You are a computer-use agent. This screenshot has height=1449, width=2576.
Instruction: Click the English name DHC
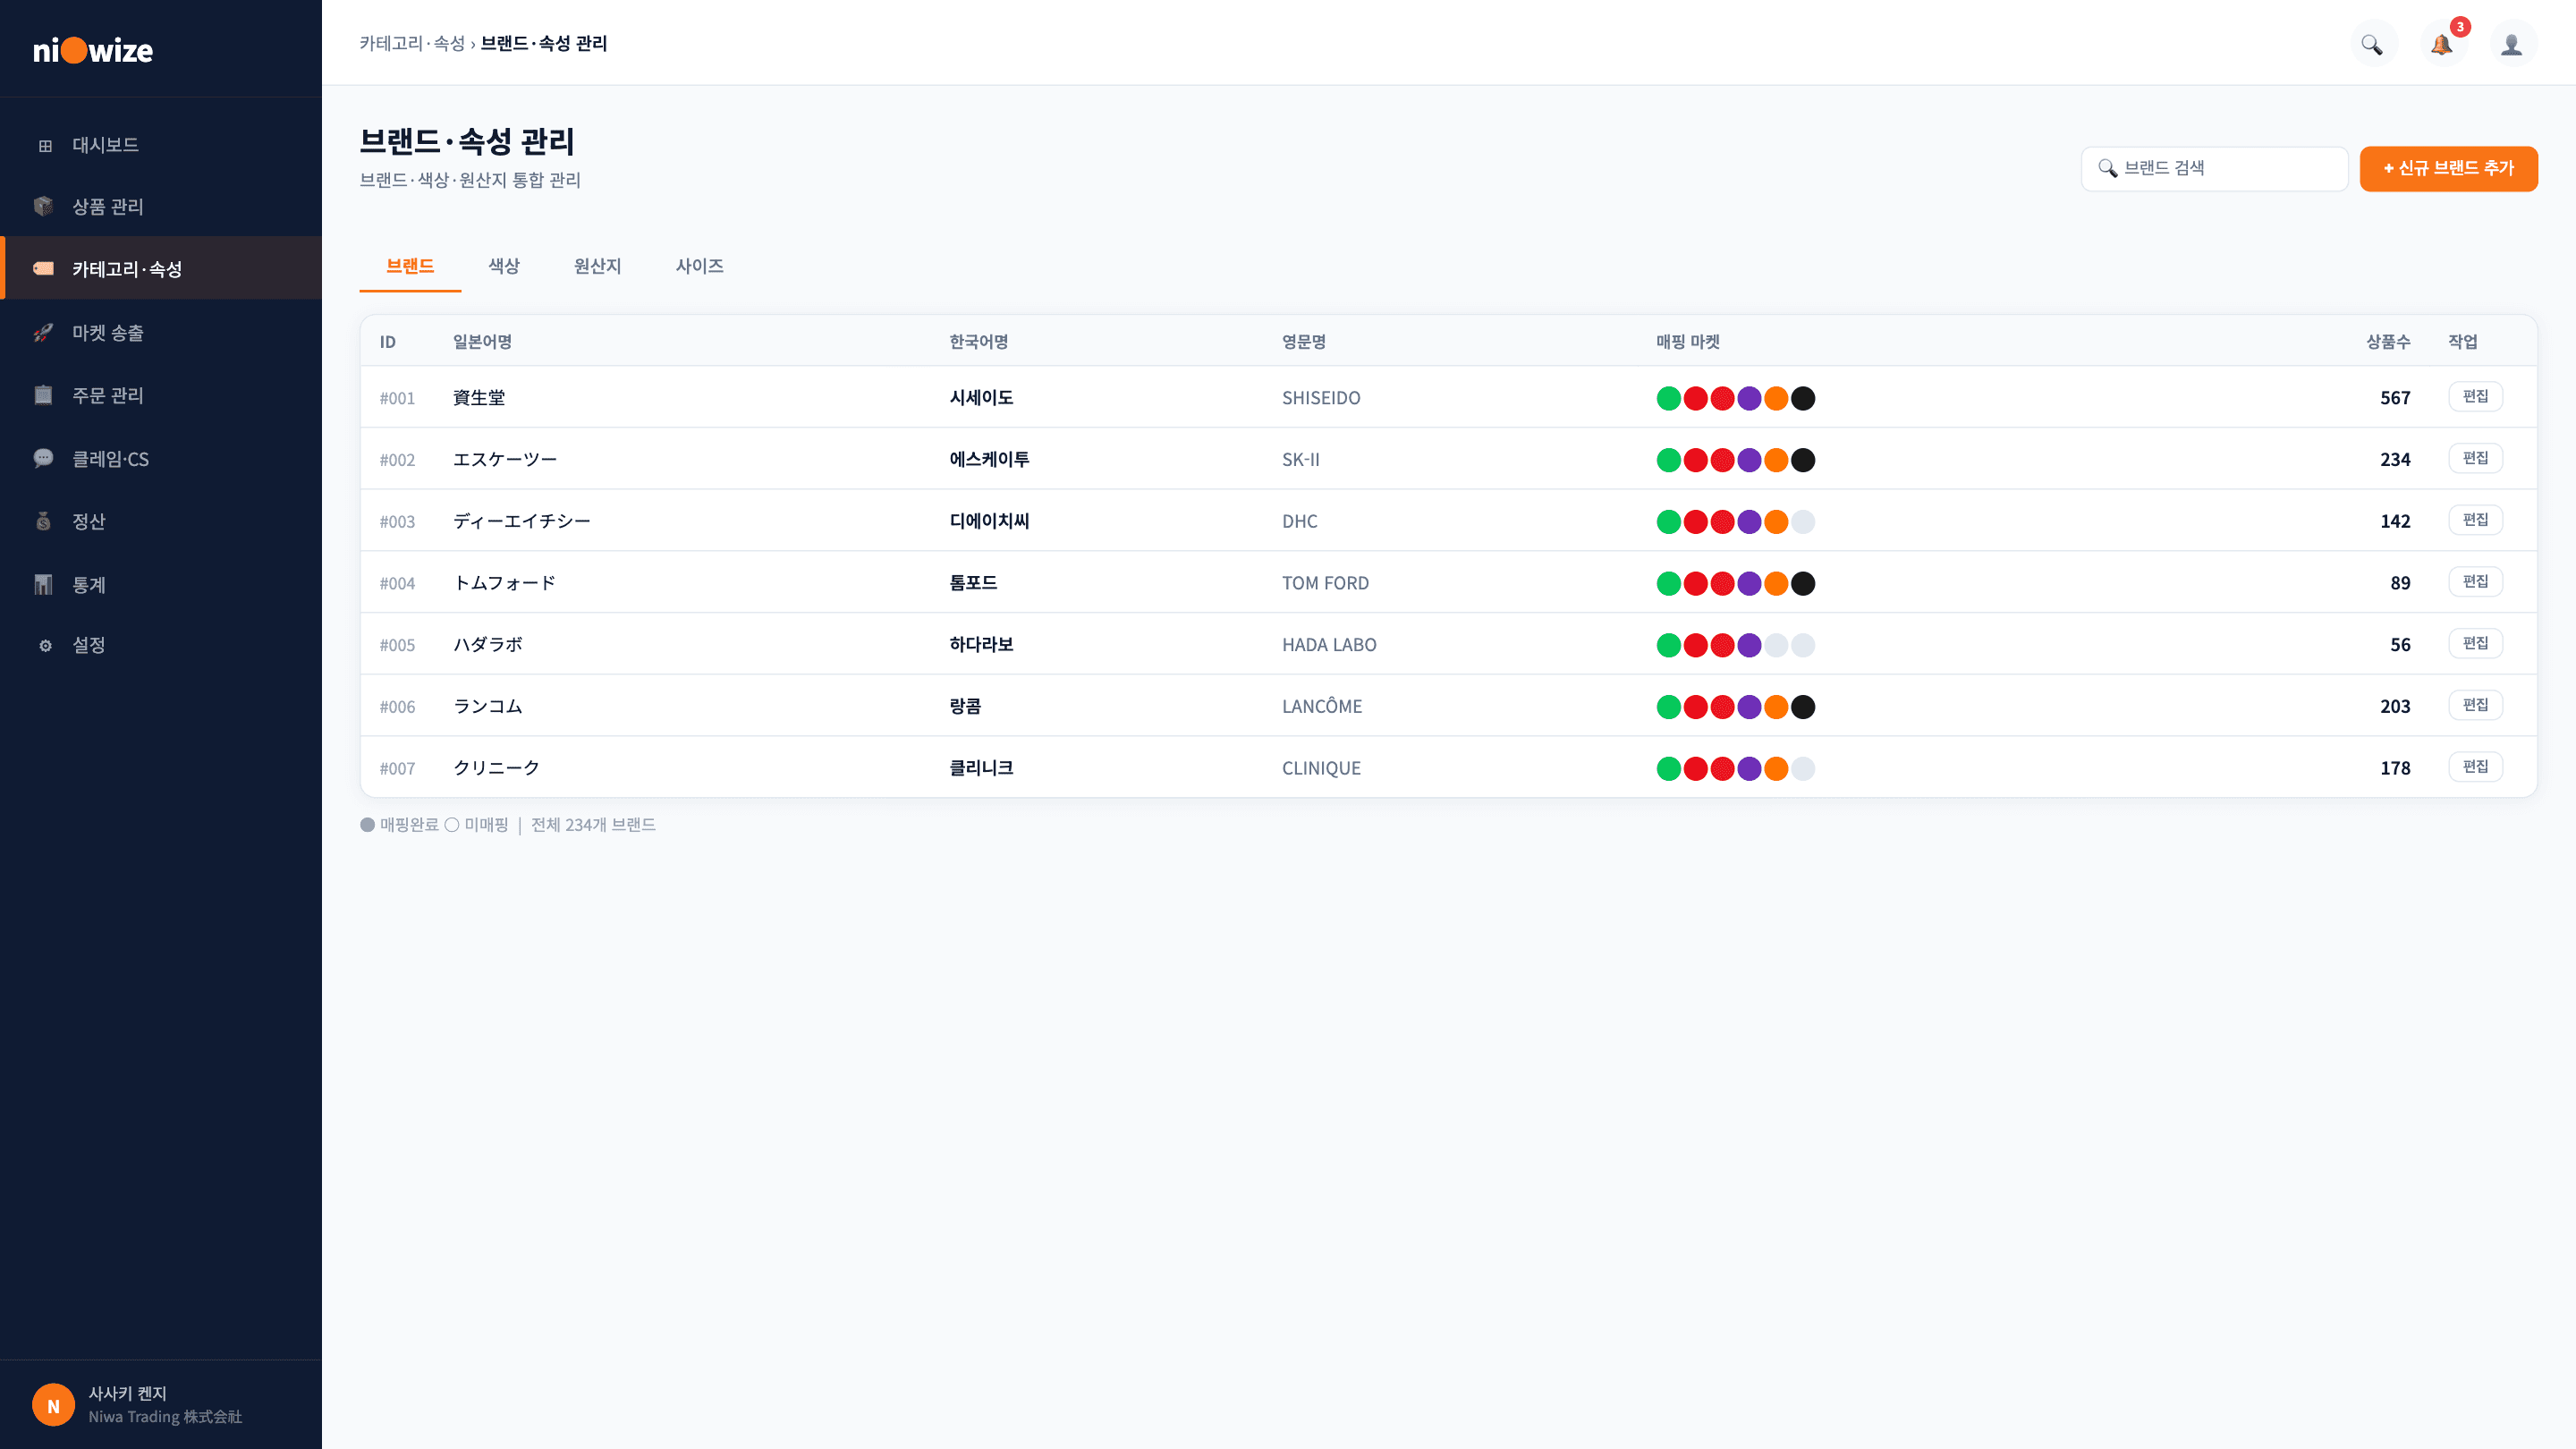[1300, 522]
